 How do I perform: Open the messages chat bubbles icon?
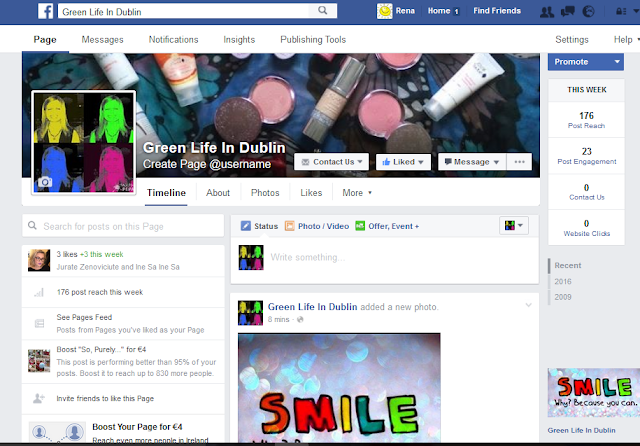568,11
